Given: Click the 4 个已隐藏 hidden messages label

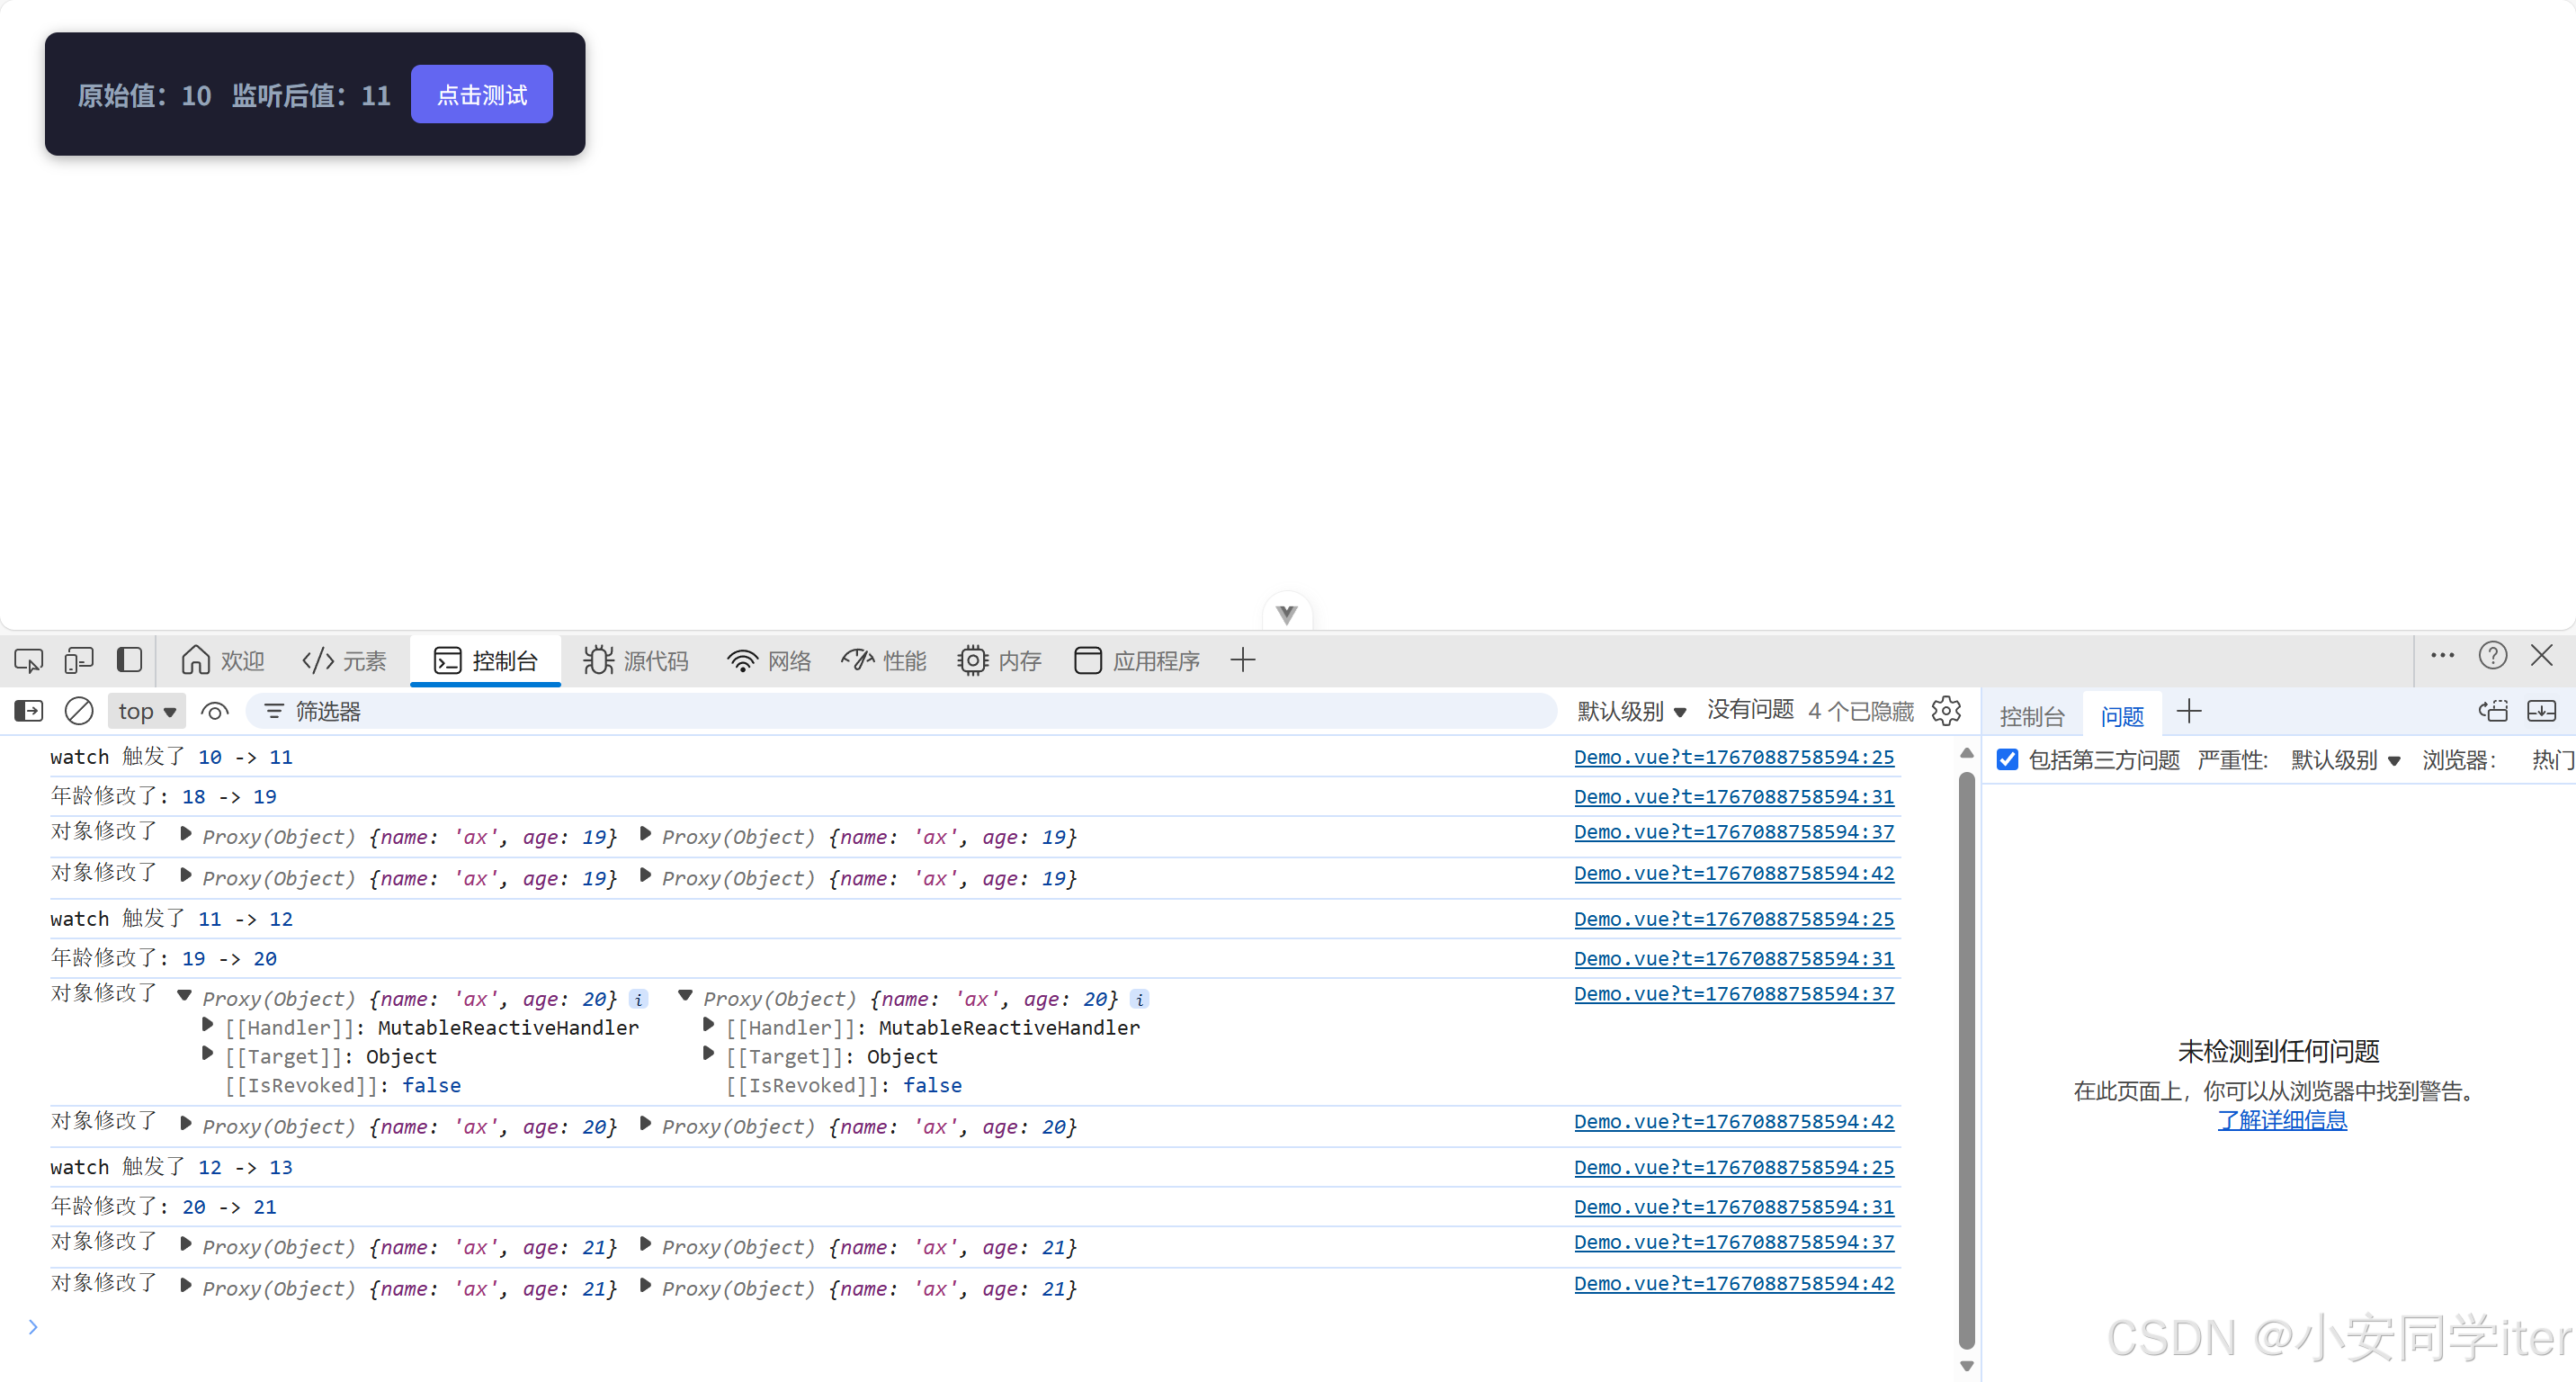Looking at the screenshot, I should pyautogui.click(x=1860, y=711).
